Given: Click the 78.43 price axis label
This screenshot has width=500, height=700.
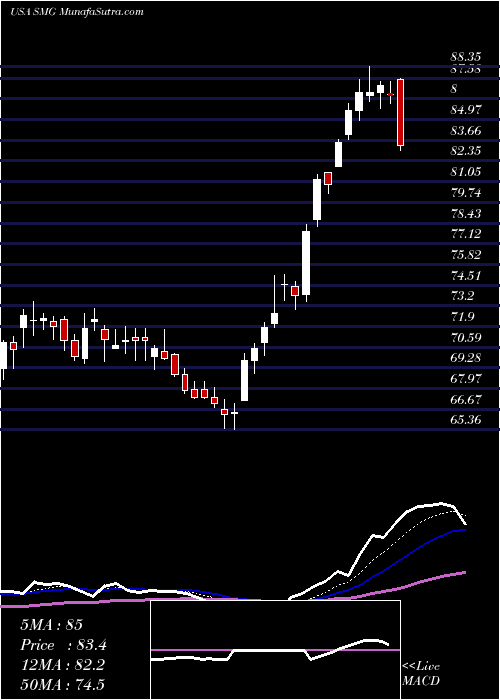Looking at the screenshot, I should click(x=466, y=214).
